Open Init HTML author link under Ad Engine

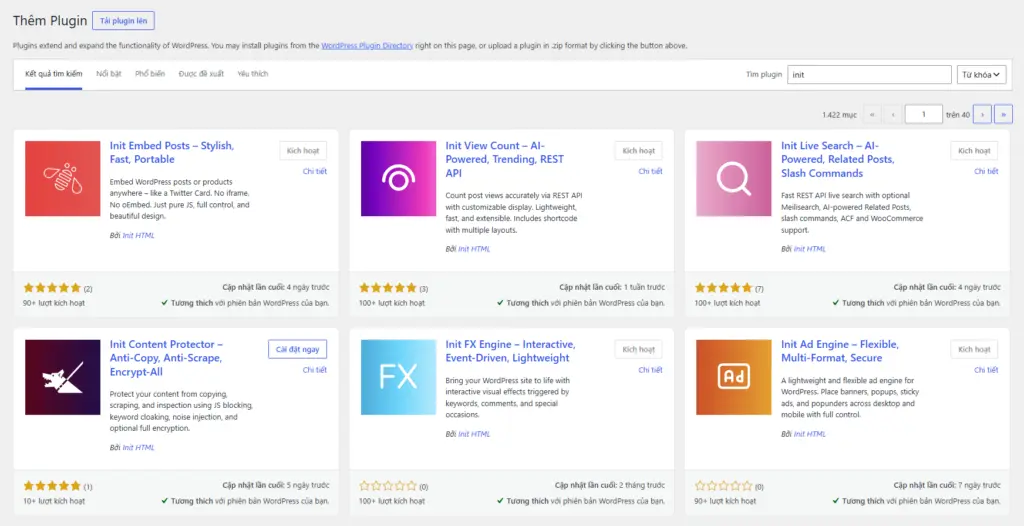click(810, 434)
